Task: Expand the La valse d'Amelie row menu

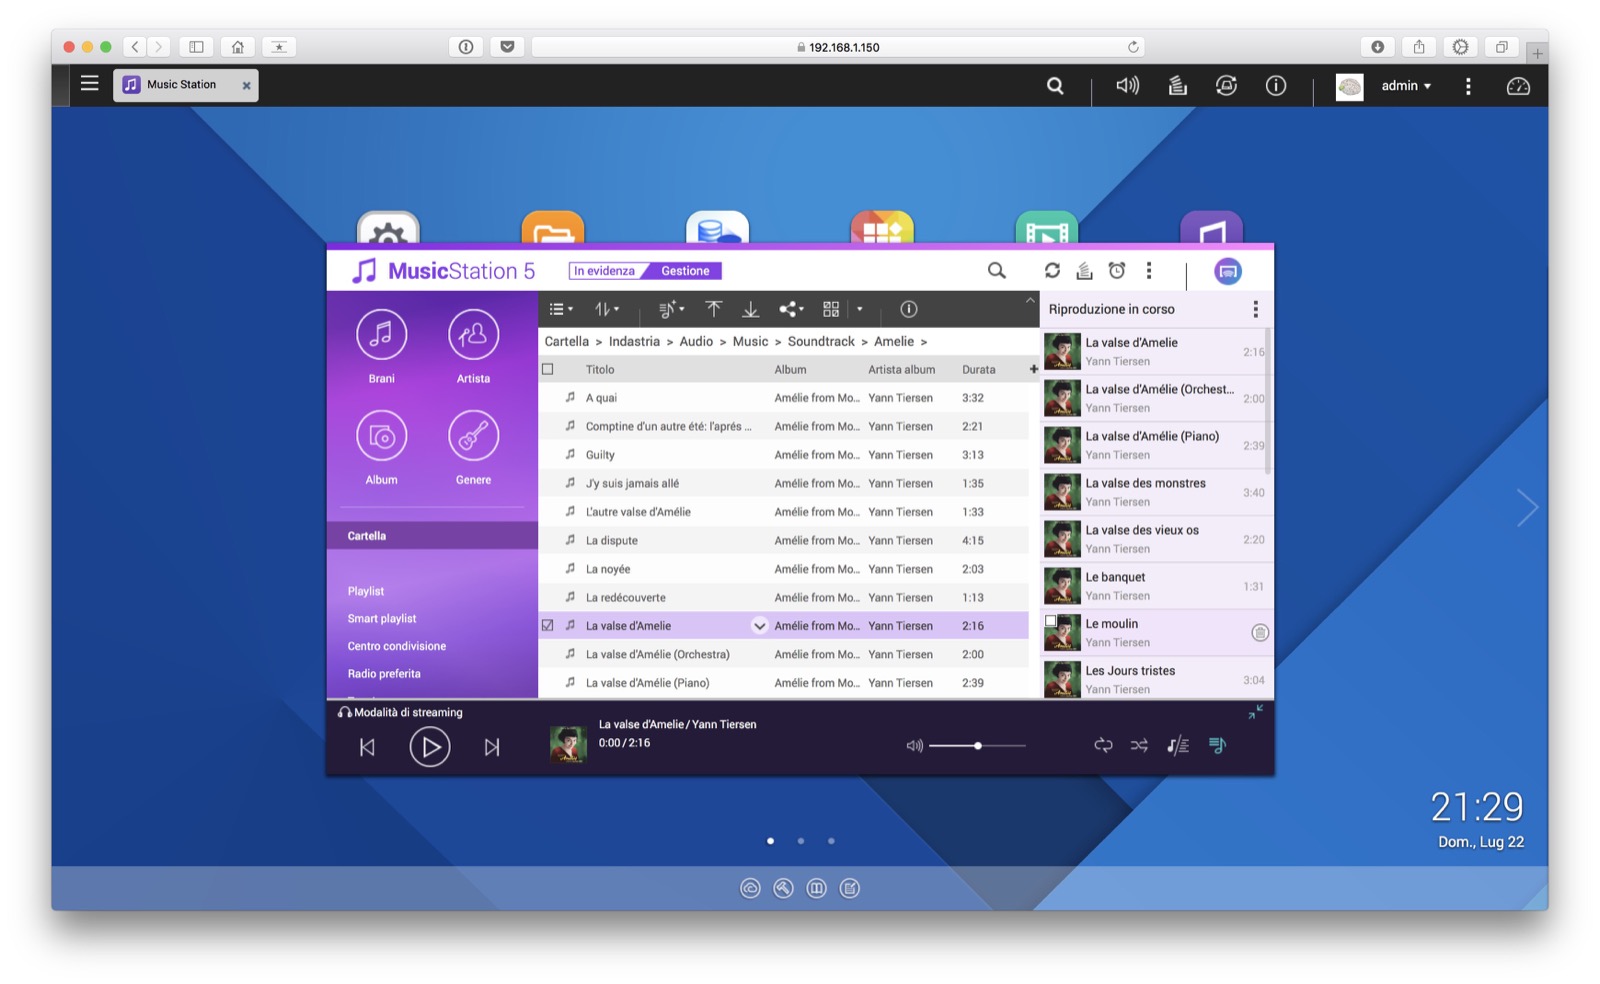Action: click(x=759, y=626)
